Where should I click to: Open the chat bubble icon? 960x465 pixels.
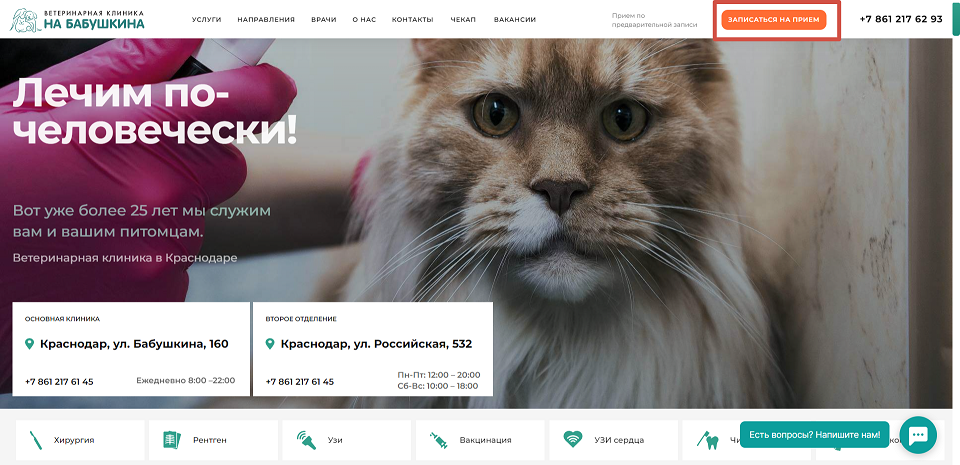[x=918, y=435]
